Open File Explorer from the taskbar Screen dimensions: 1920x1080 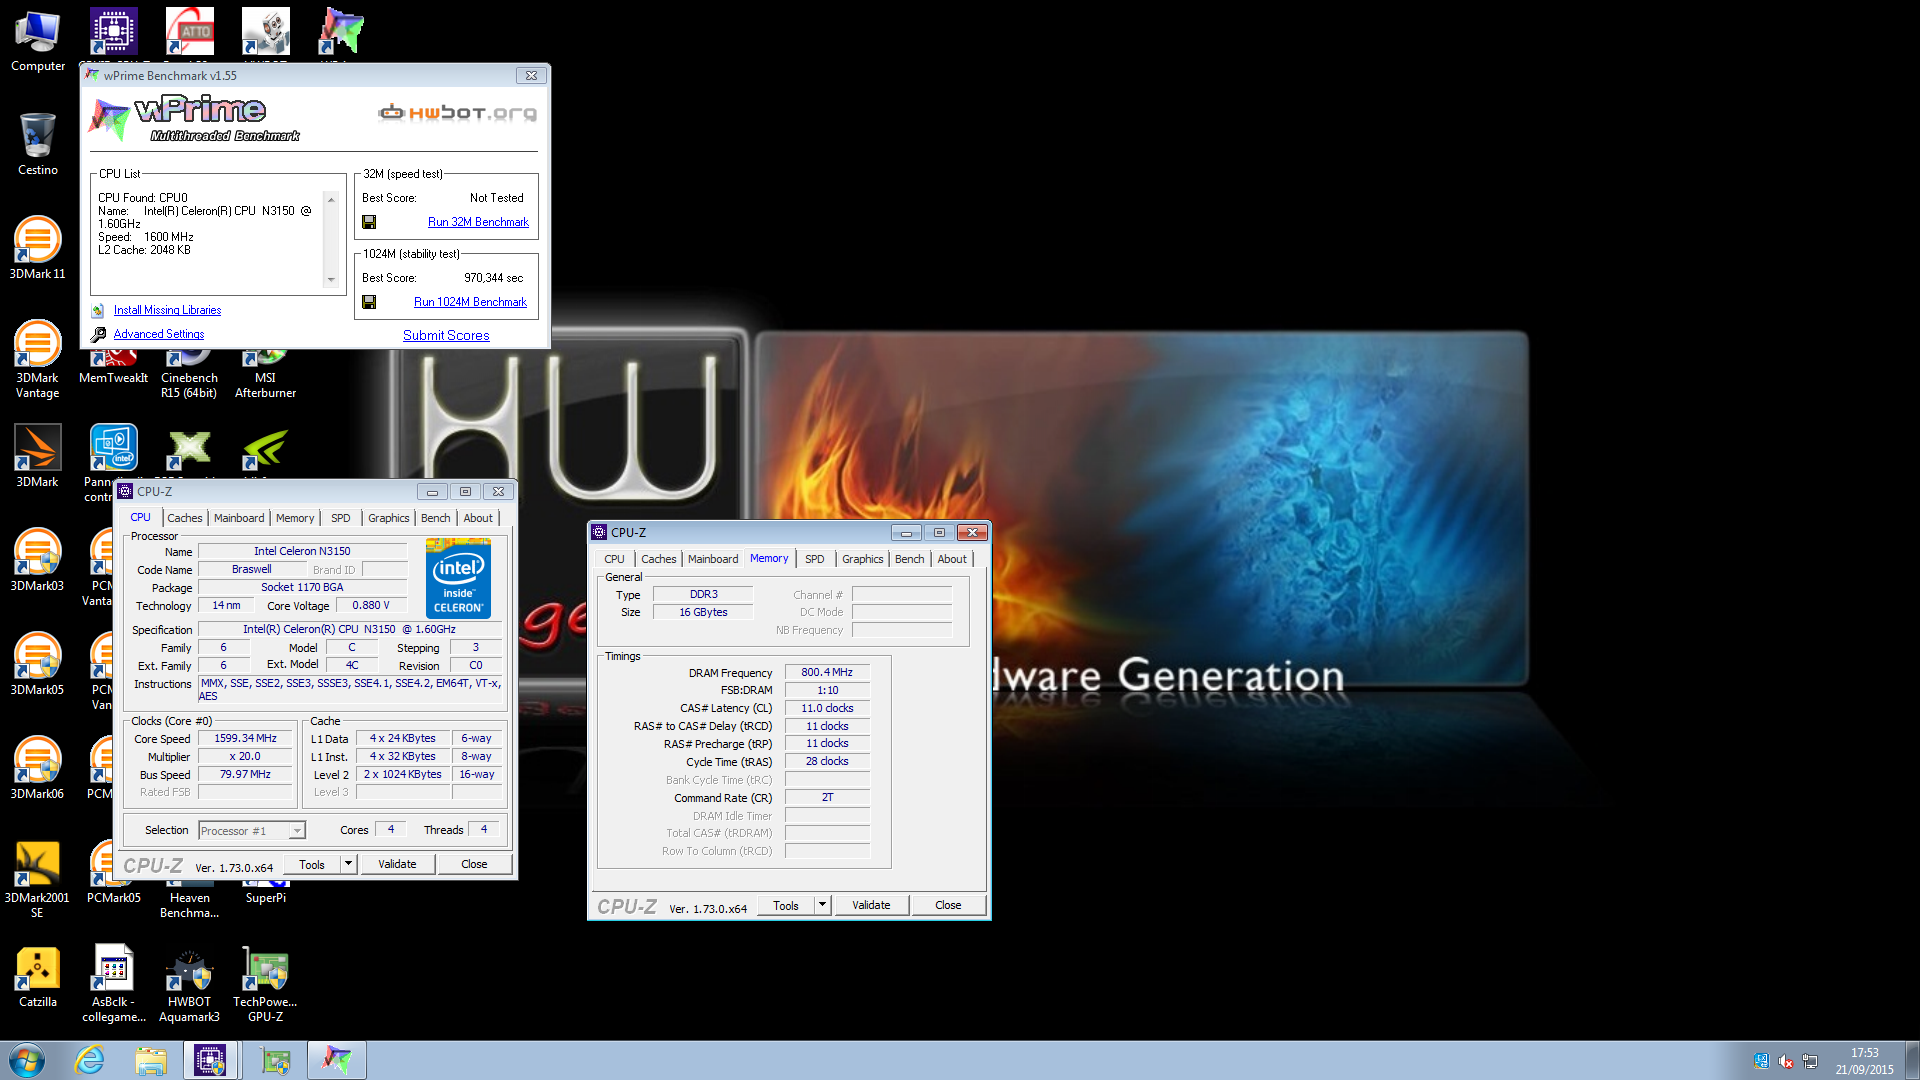tap(151, 1060)
